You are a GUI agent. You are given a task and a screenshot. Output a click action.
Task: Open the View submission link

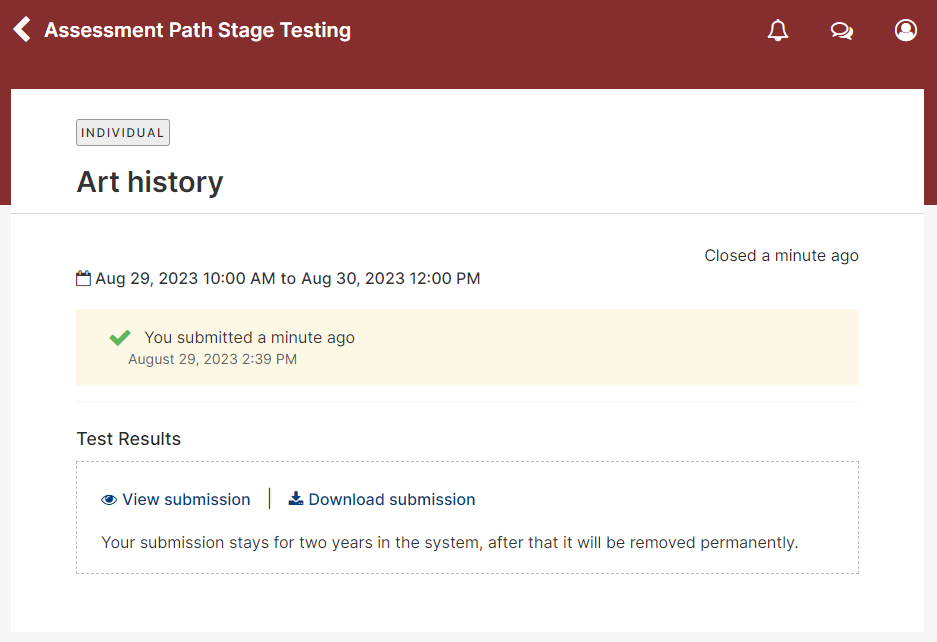click(x=186, y=500)
